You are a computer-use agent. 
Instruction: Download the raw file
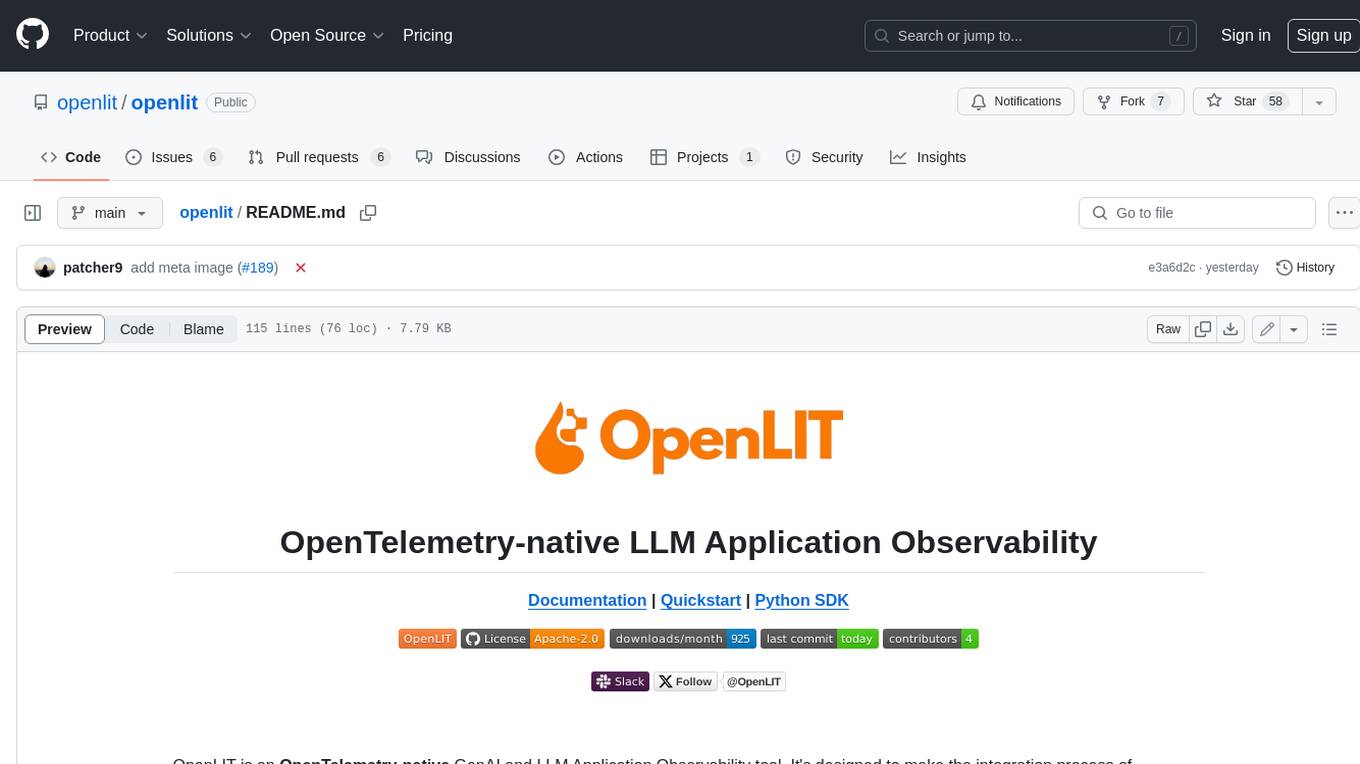[x=1231, y=329]
